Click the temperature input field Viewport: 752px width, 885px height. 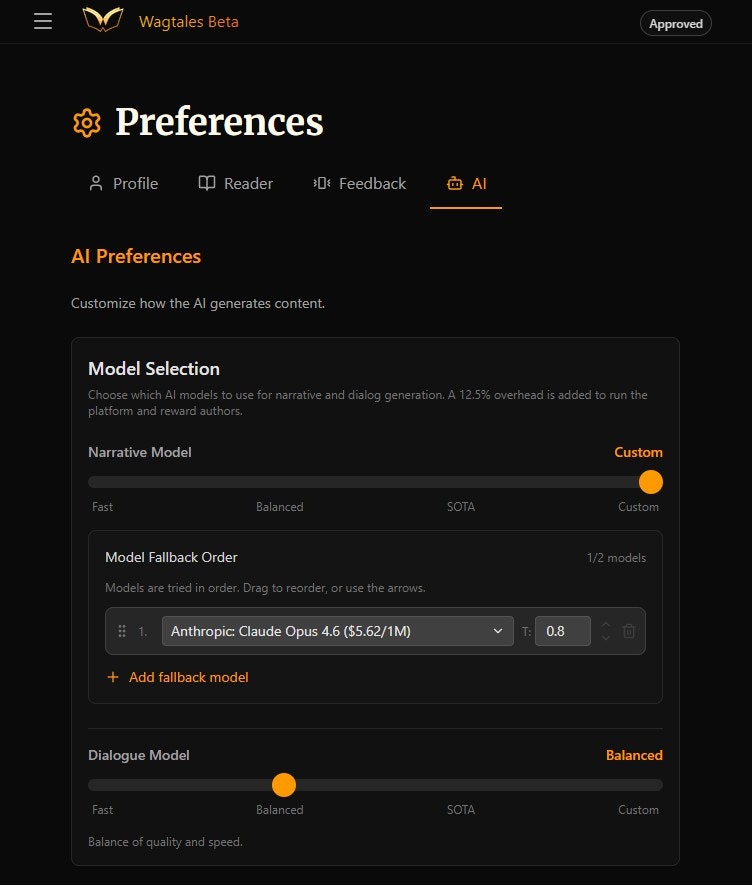point(562,631)
